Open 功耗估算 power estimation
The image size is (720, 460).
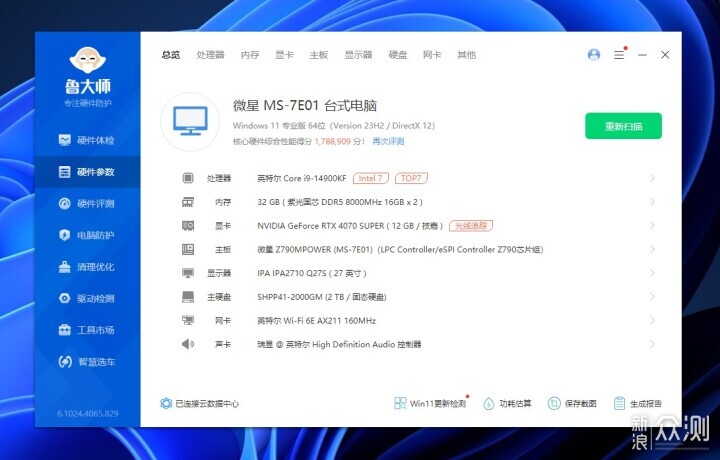point(507,404)
